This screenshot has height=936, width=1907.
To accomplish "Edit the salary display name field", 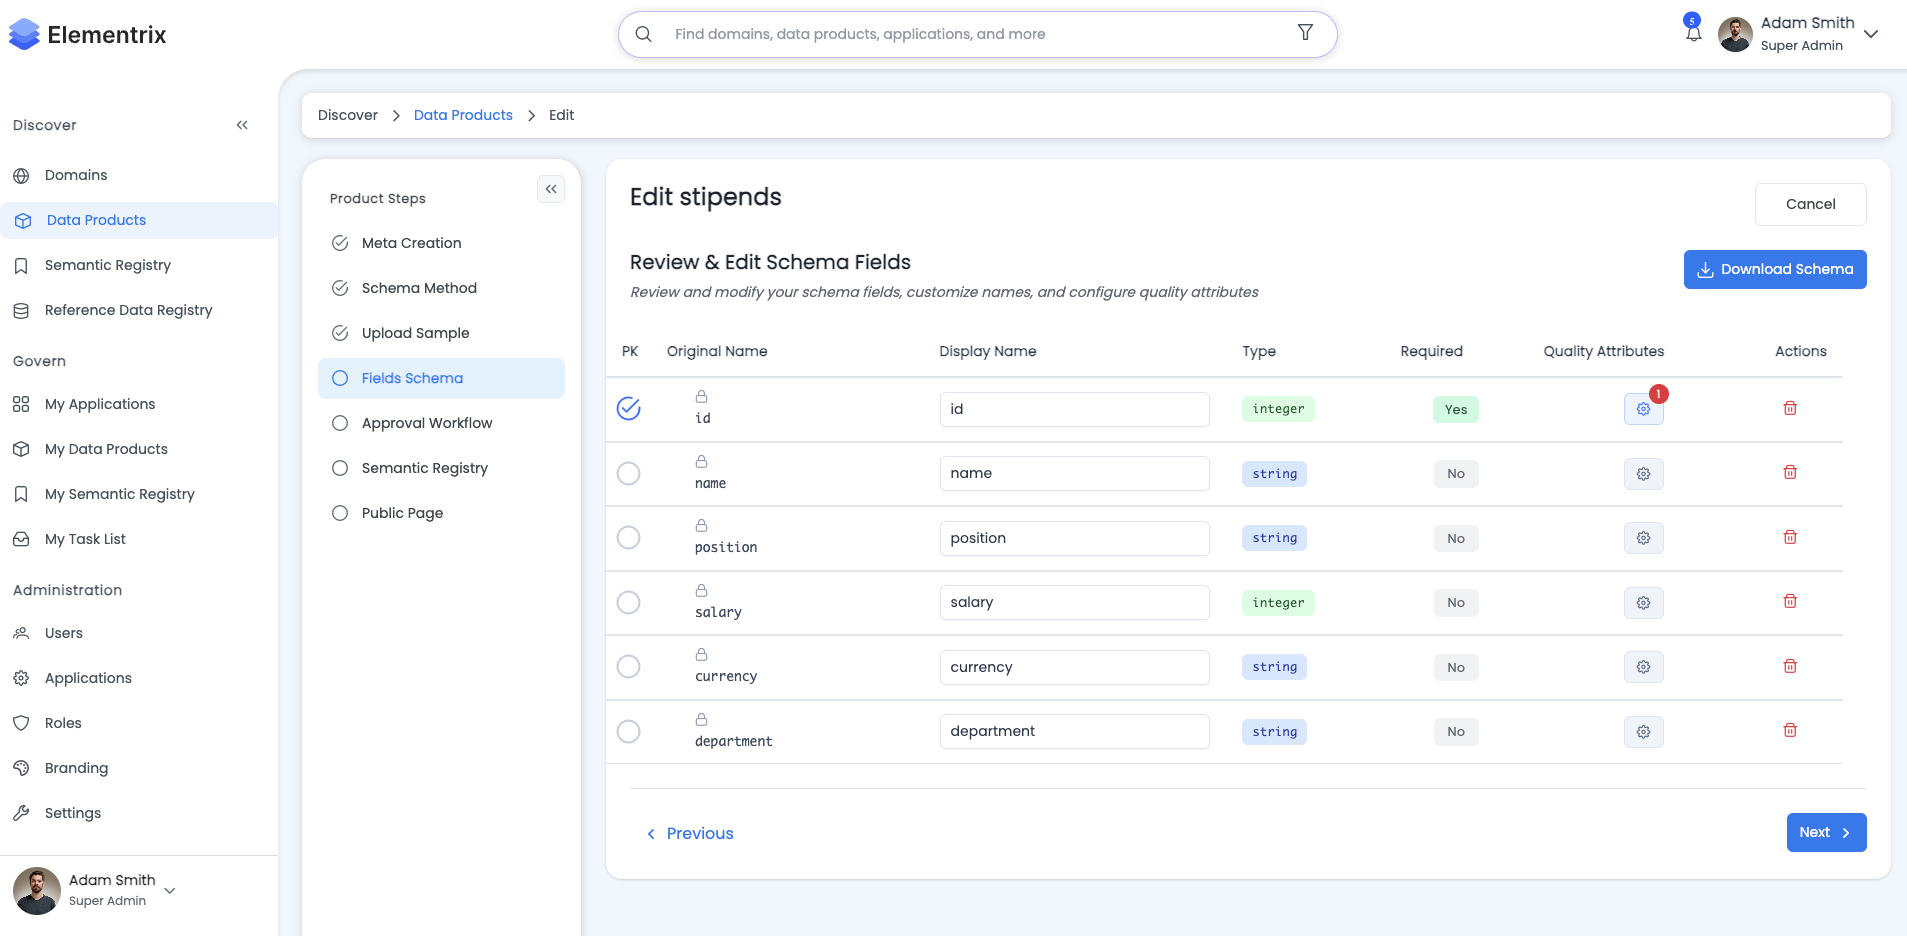I will (x=1074, y=601).
